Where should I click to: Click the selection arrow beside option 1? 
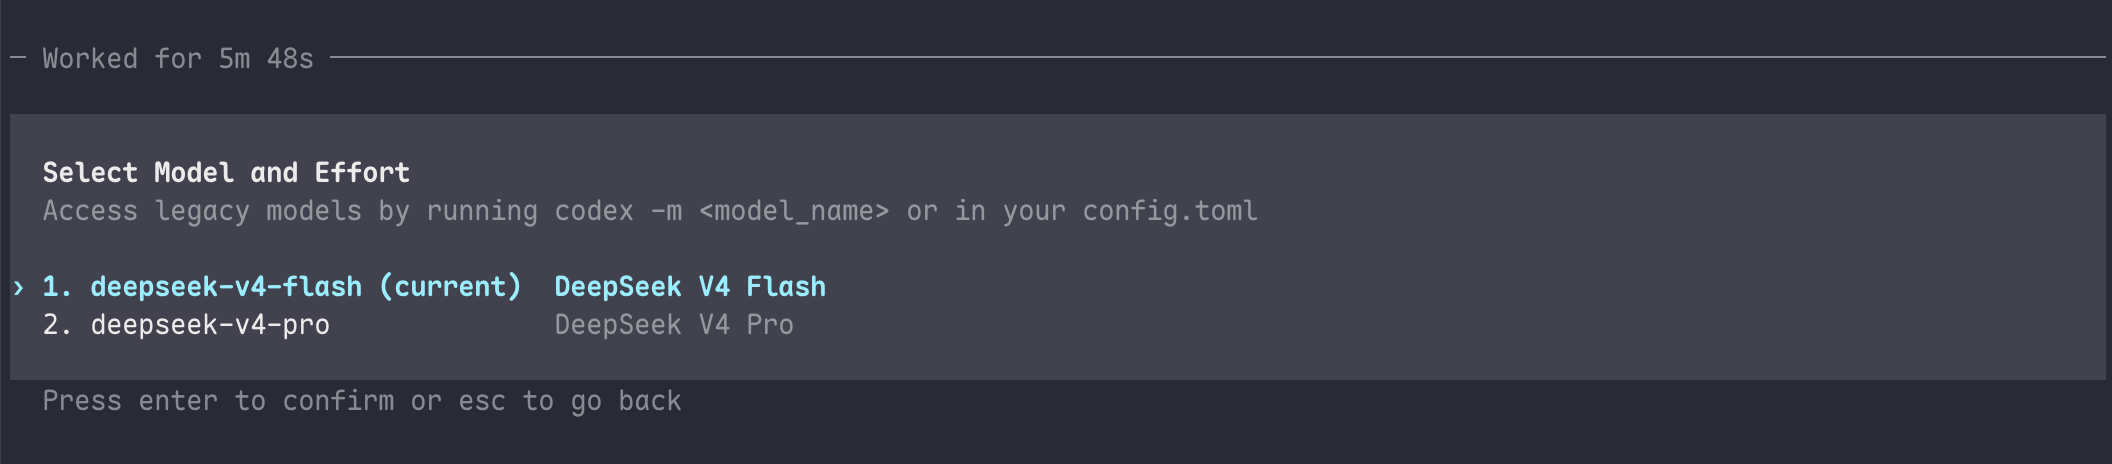click(x=18, y=288)
